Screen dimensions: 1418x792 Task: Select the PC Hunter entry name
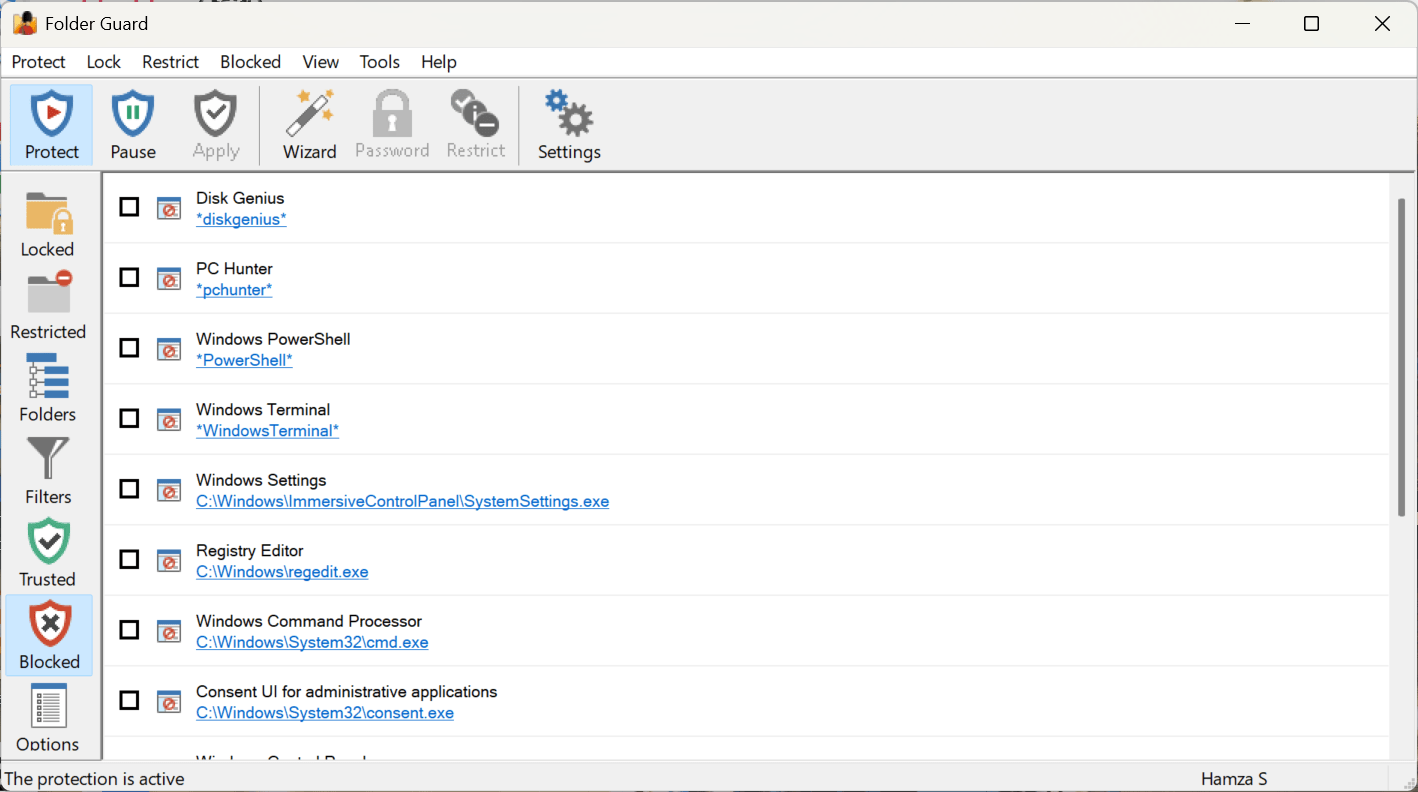[234, 269]
